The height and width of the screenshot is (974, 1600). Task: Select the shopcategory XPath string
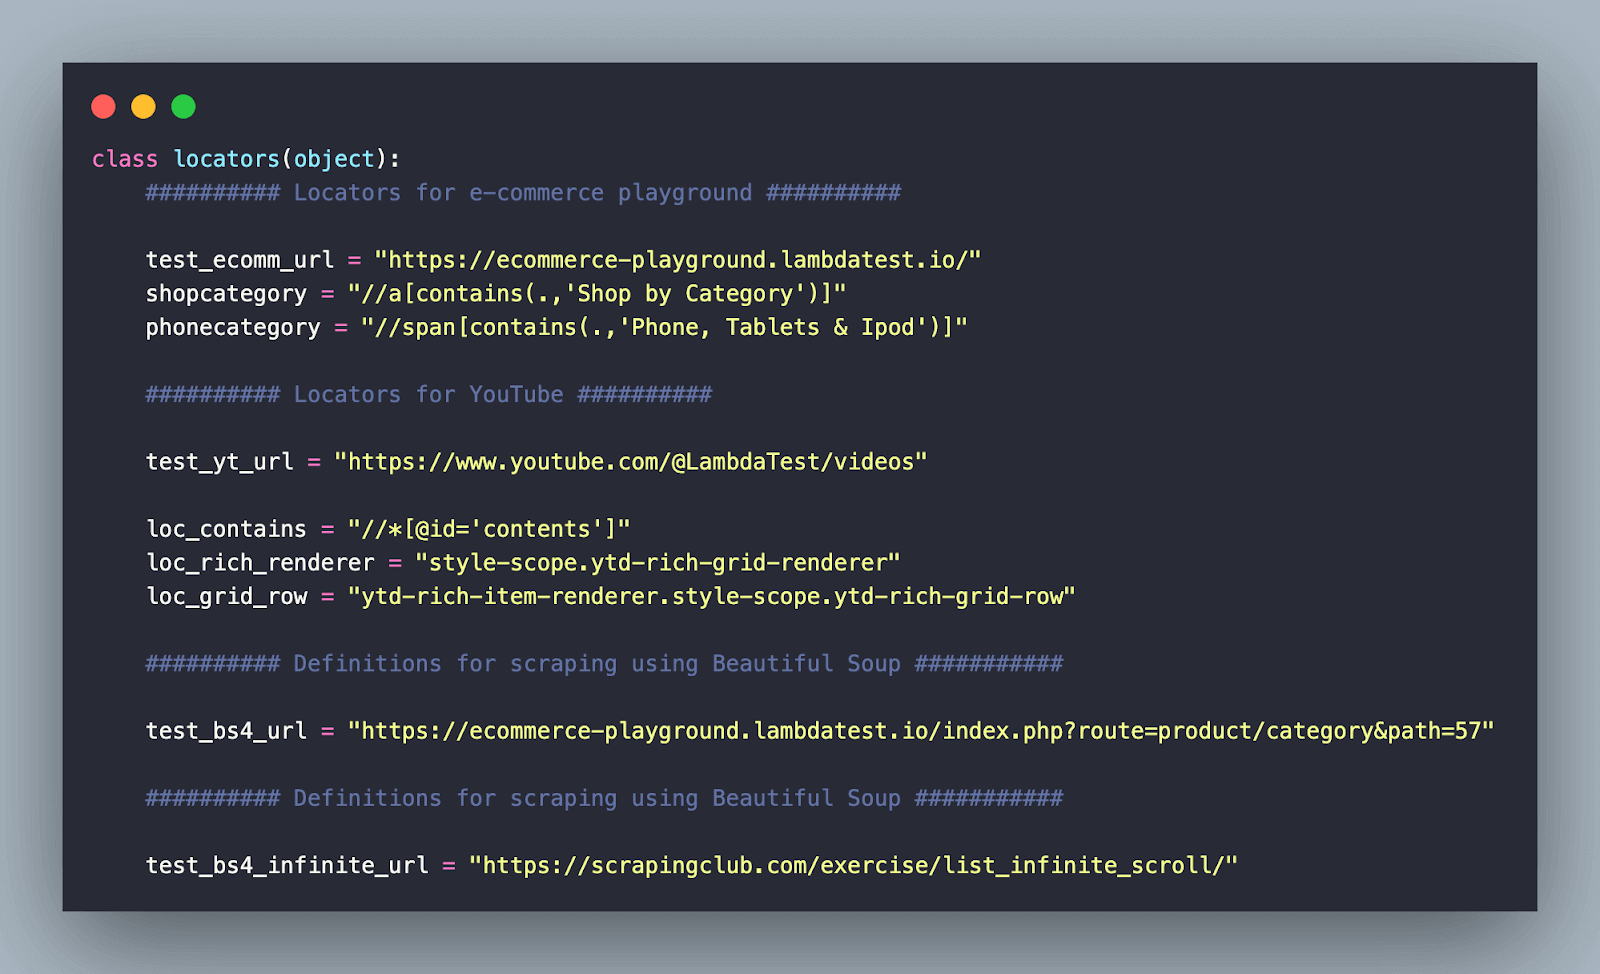click(x=597, y=293)
